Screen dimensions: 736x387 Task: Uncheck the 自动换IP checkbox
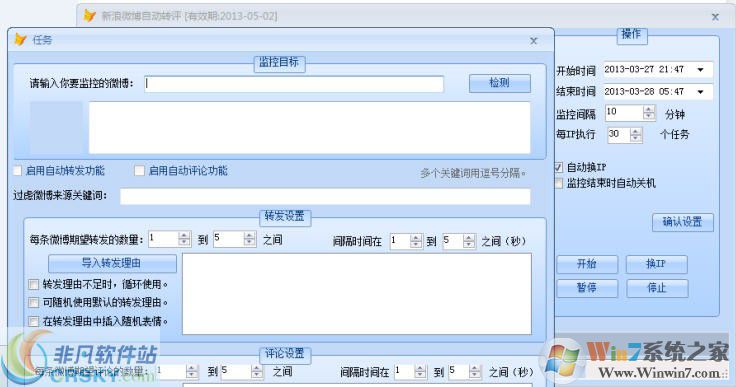[x=559, y=167]
